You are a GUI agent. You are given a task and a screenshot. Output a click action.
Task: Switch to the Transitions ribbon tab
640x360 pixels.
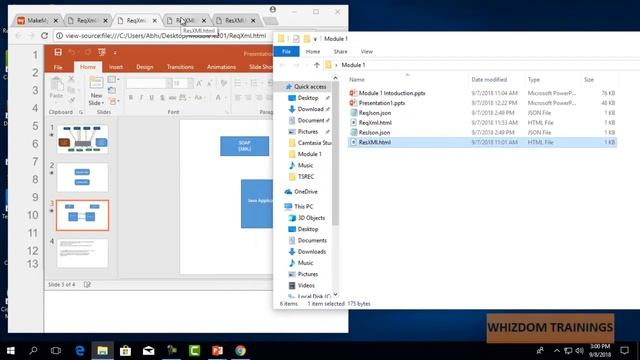(180, 67)
